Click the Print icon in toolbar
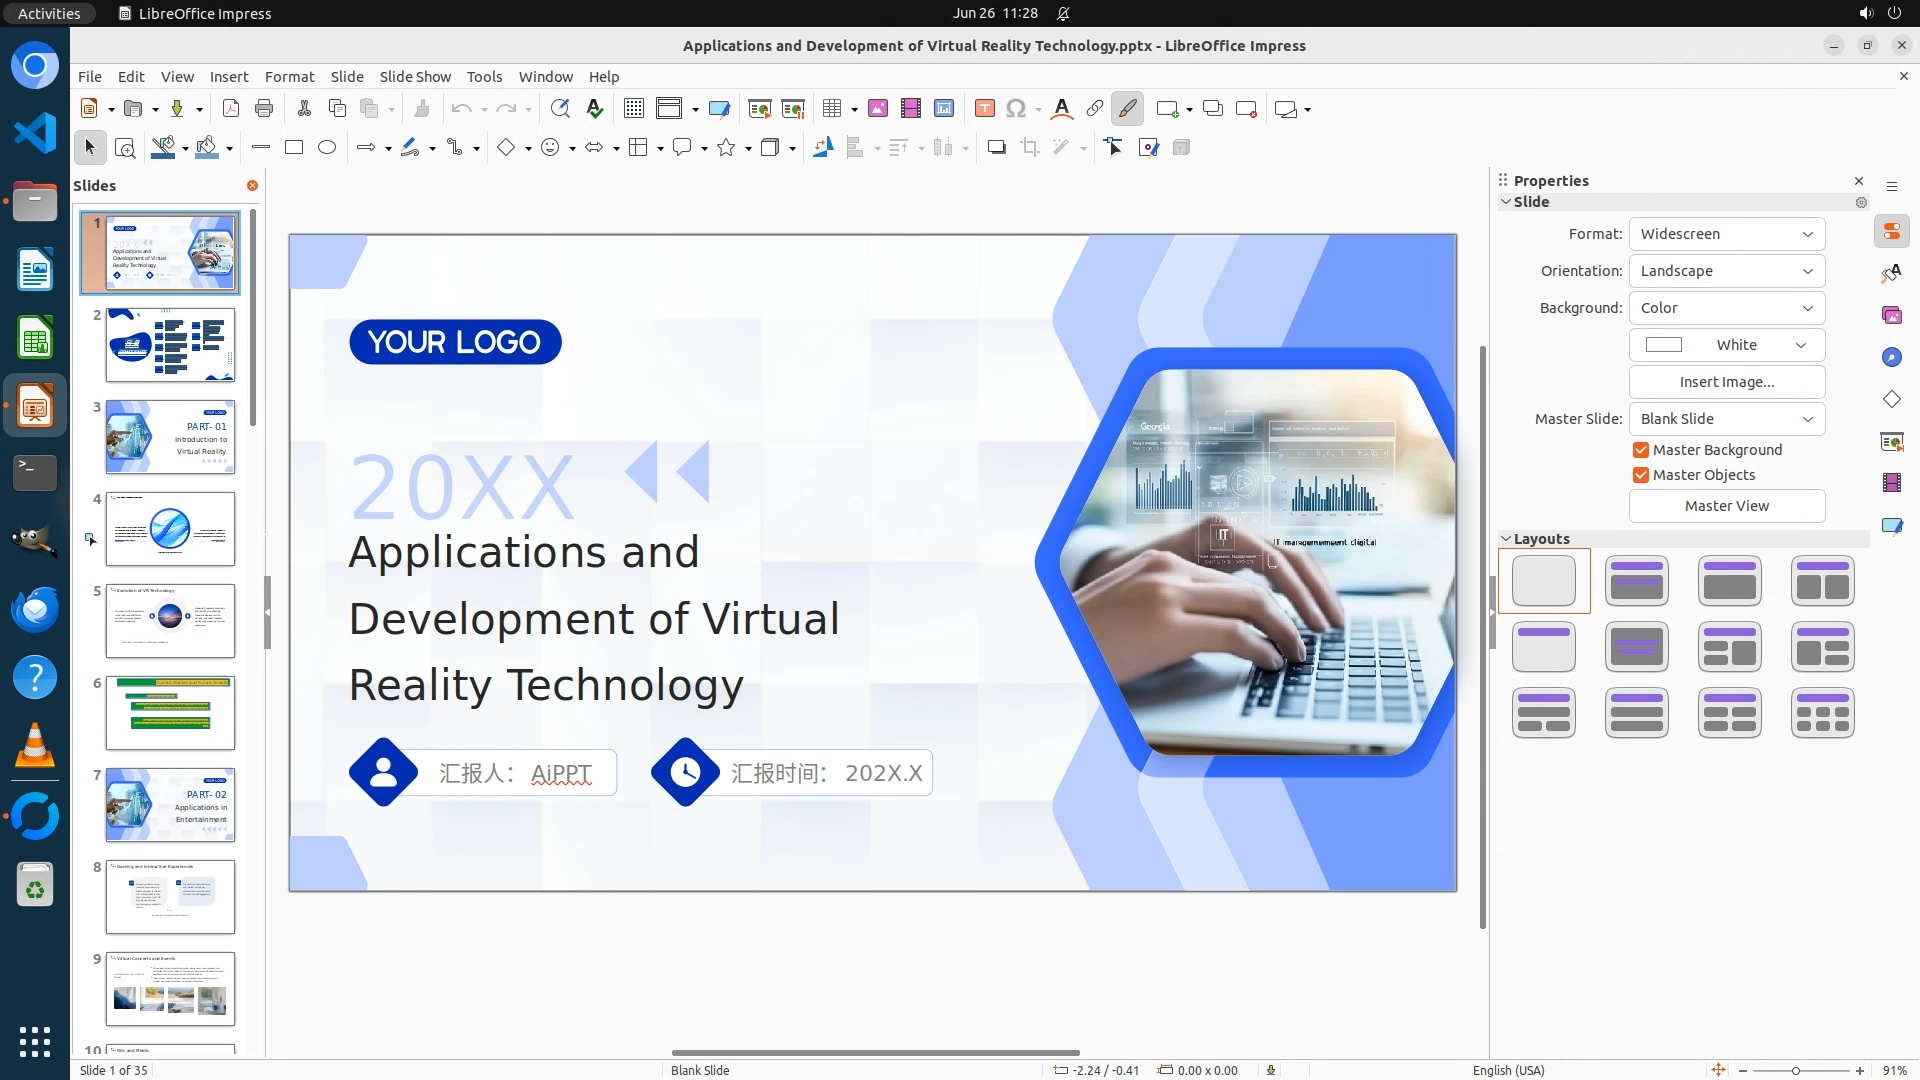The height and width of the screenshot is (1080, 1920). 264,109
